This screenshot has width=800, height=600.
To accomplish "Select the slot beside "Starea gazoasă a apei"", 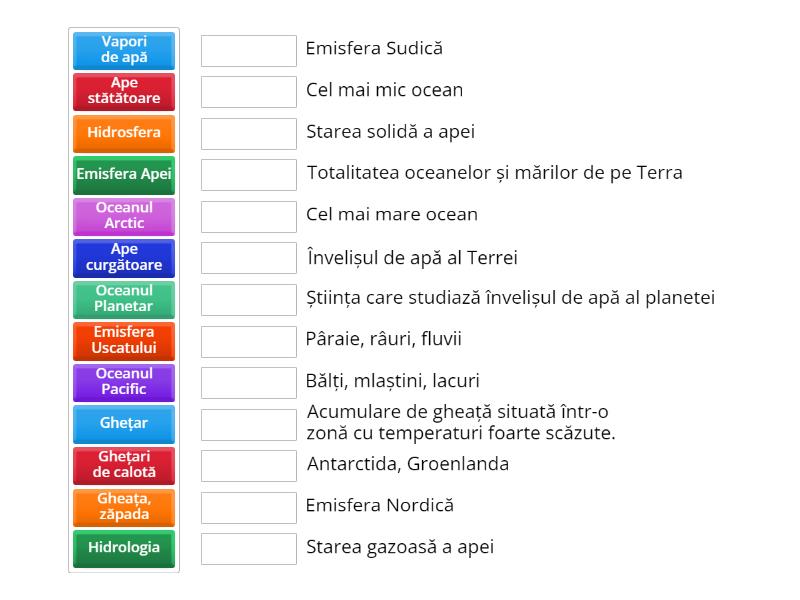I will pos(248,548).
